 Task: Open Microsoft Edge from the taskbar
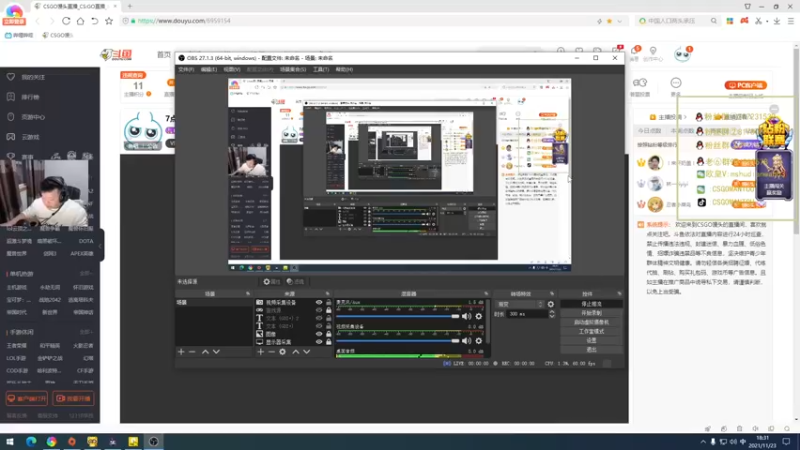(x=31, y=441)
